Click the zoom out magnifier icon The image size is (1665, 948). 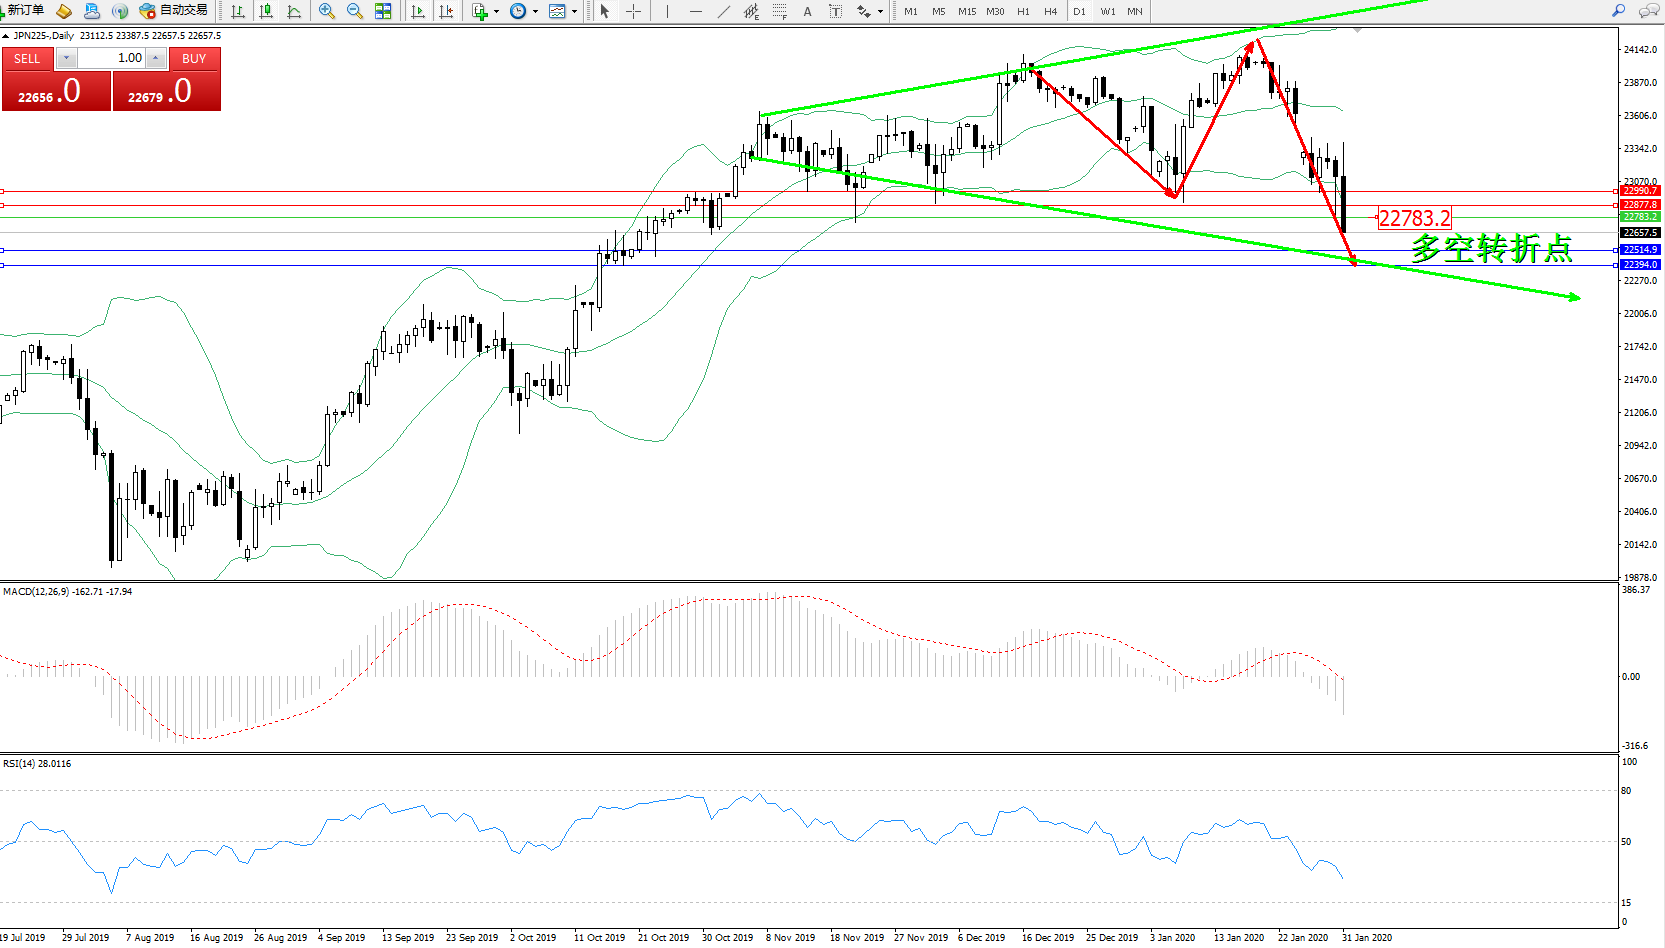(354, 11)
